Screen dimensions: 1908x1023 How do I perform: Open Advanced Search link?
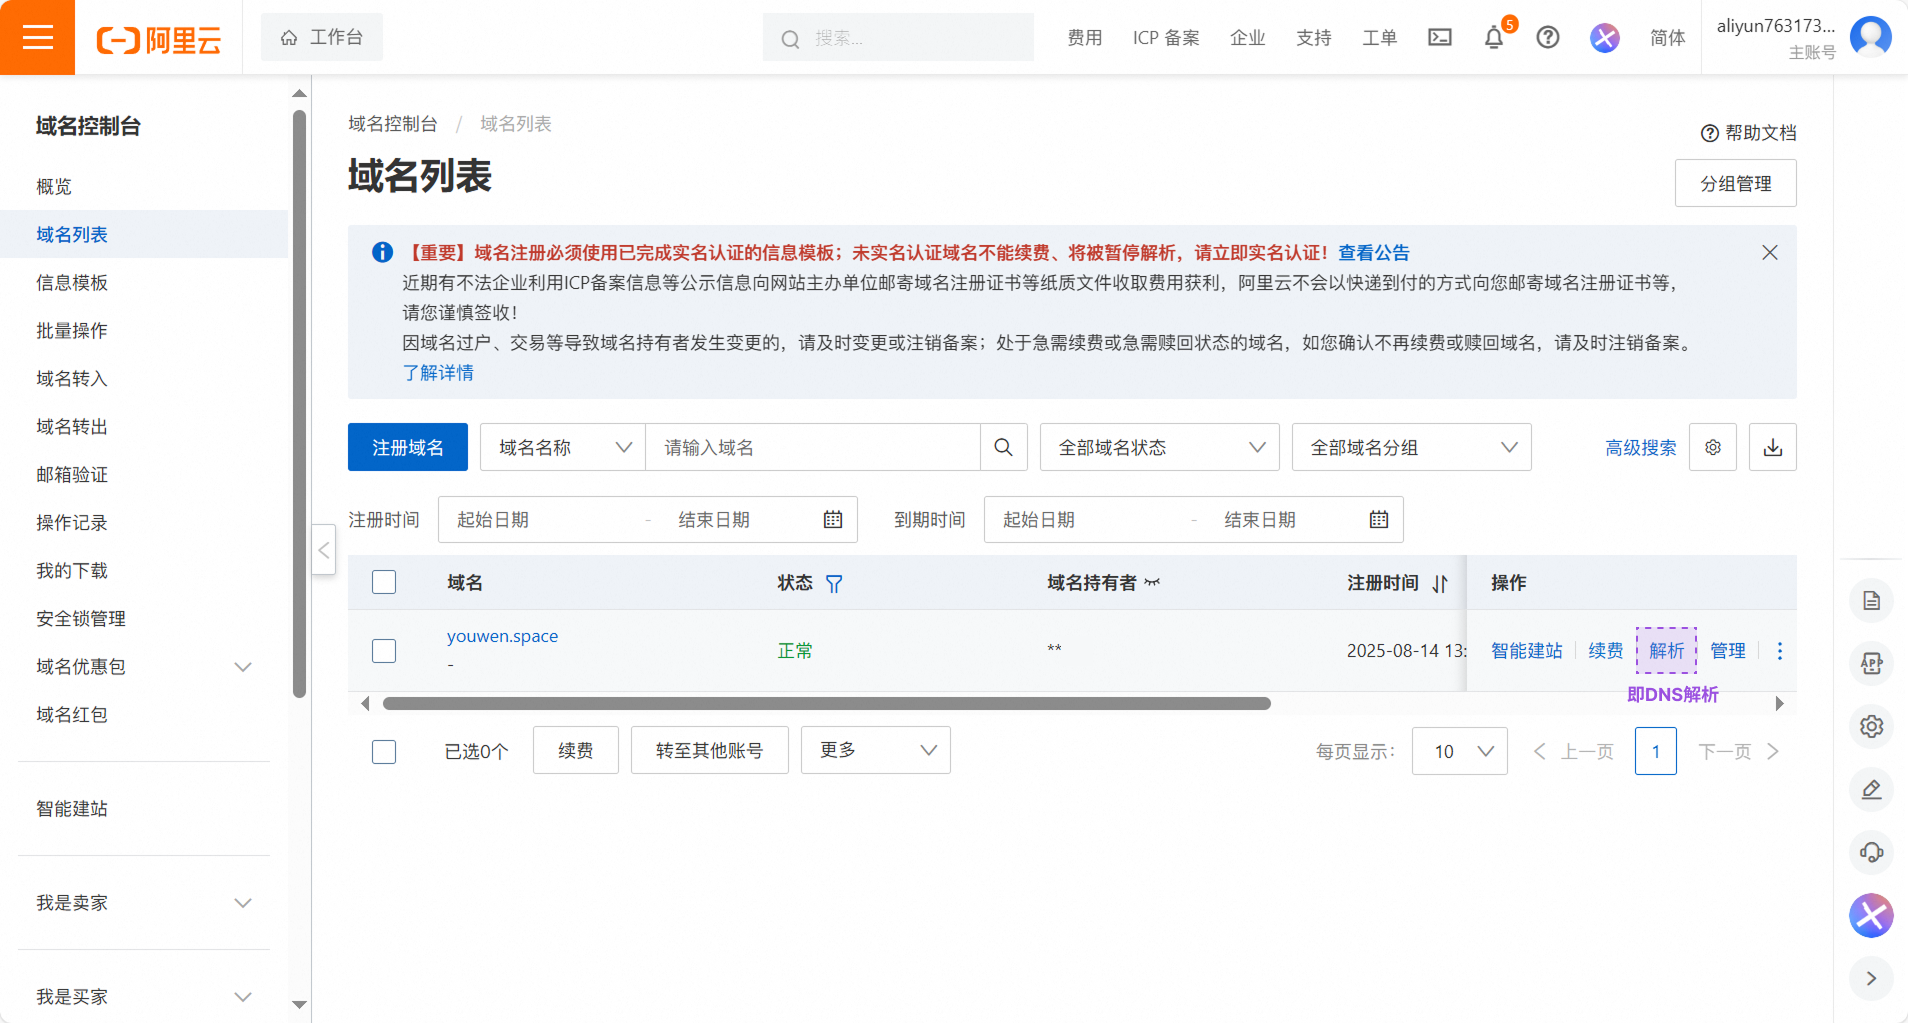1641,448
